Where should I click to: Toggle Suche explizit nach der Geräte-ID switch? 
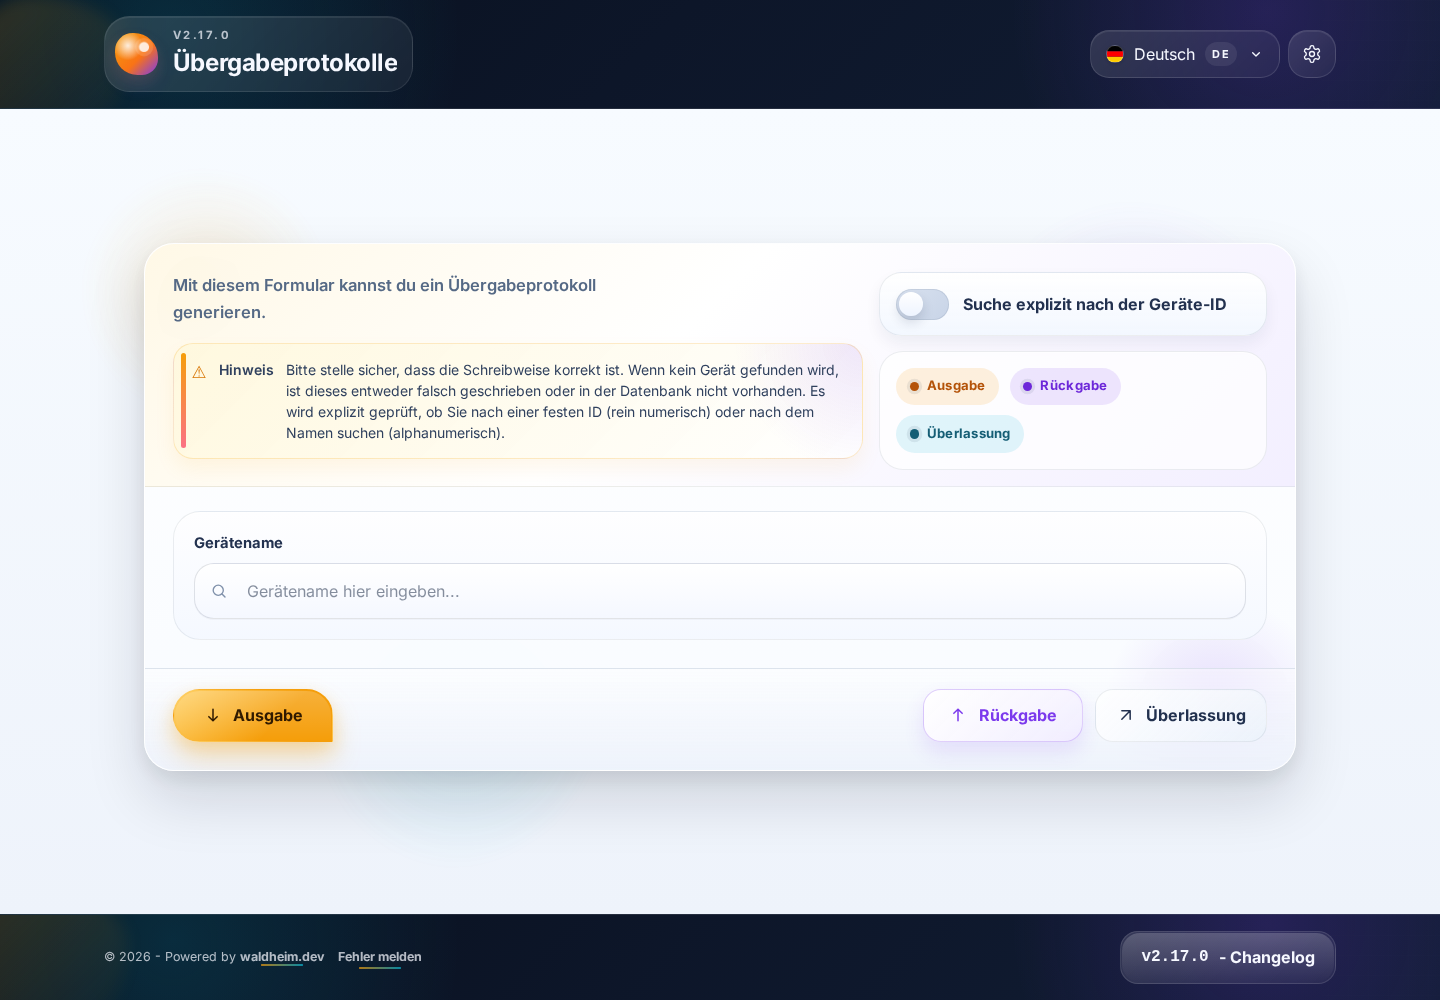point(922,304)
